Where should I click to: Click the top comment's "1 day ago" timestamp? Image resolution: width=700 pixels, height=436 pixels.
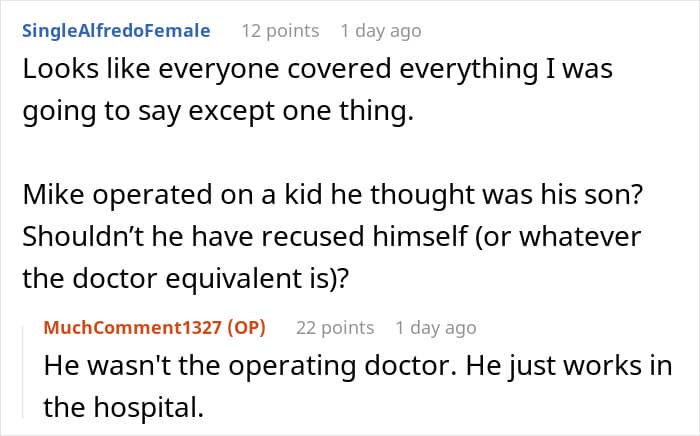coord(380,31)
